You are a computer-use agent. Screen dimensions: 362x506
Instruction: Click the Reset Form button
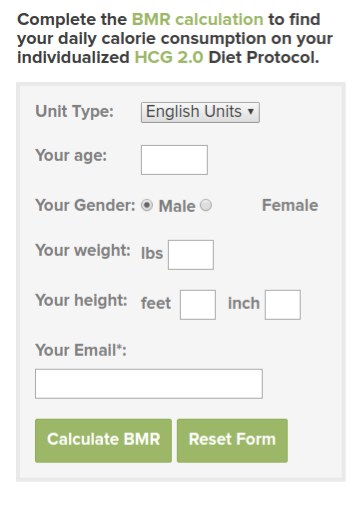(232, 440)
